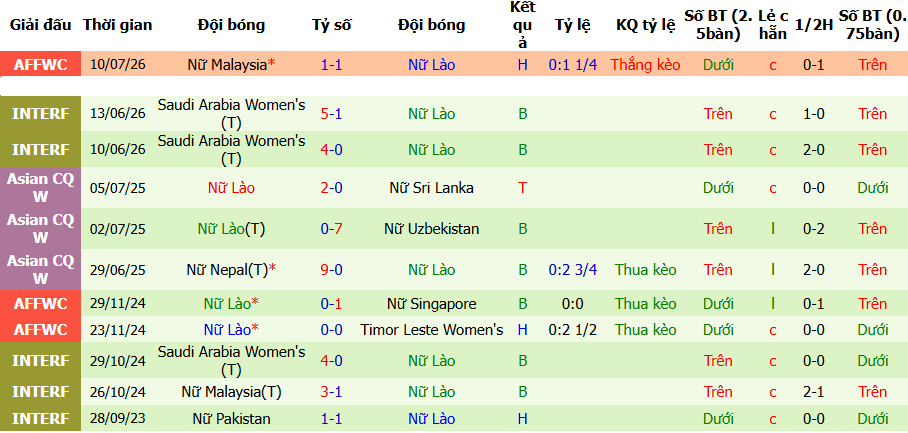
Task: Click the 2-0 score versus Sri Lanka
Action: [331, 188]
